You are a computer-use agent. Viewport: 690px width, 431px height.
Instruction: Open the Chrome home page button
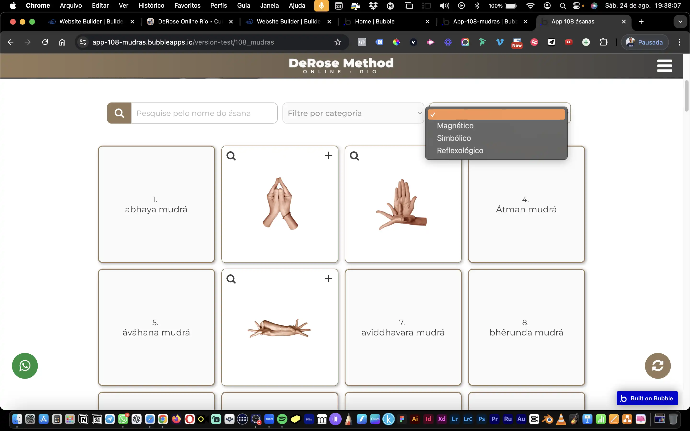pos(62,42)
